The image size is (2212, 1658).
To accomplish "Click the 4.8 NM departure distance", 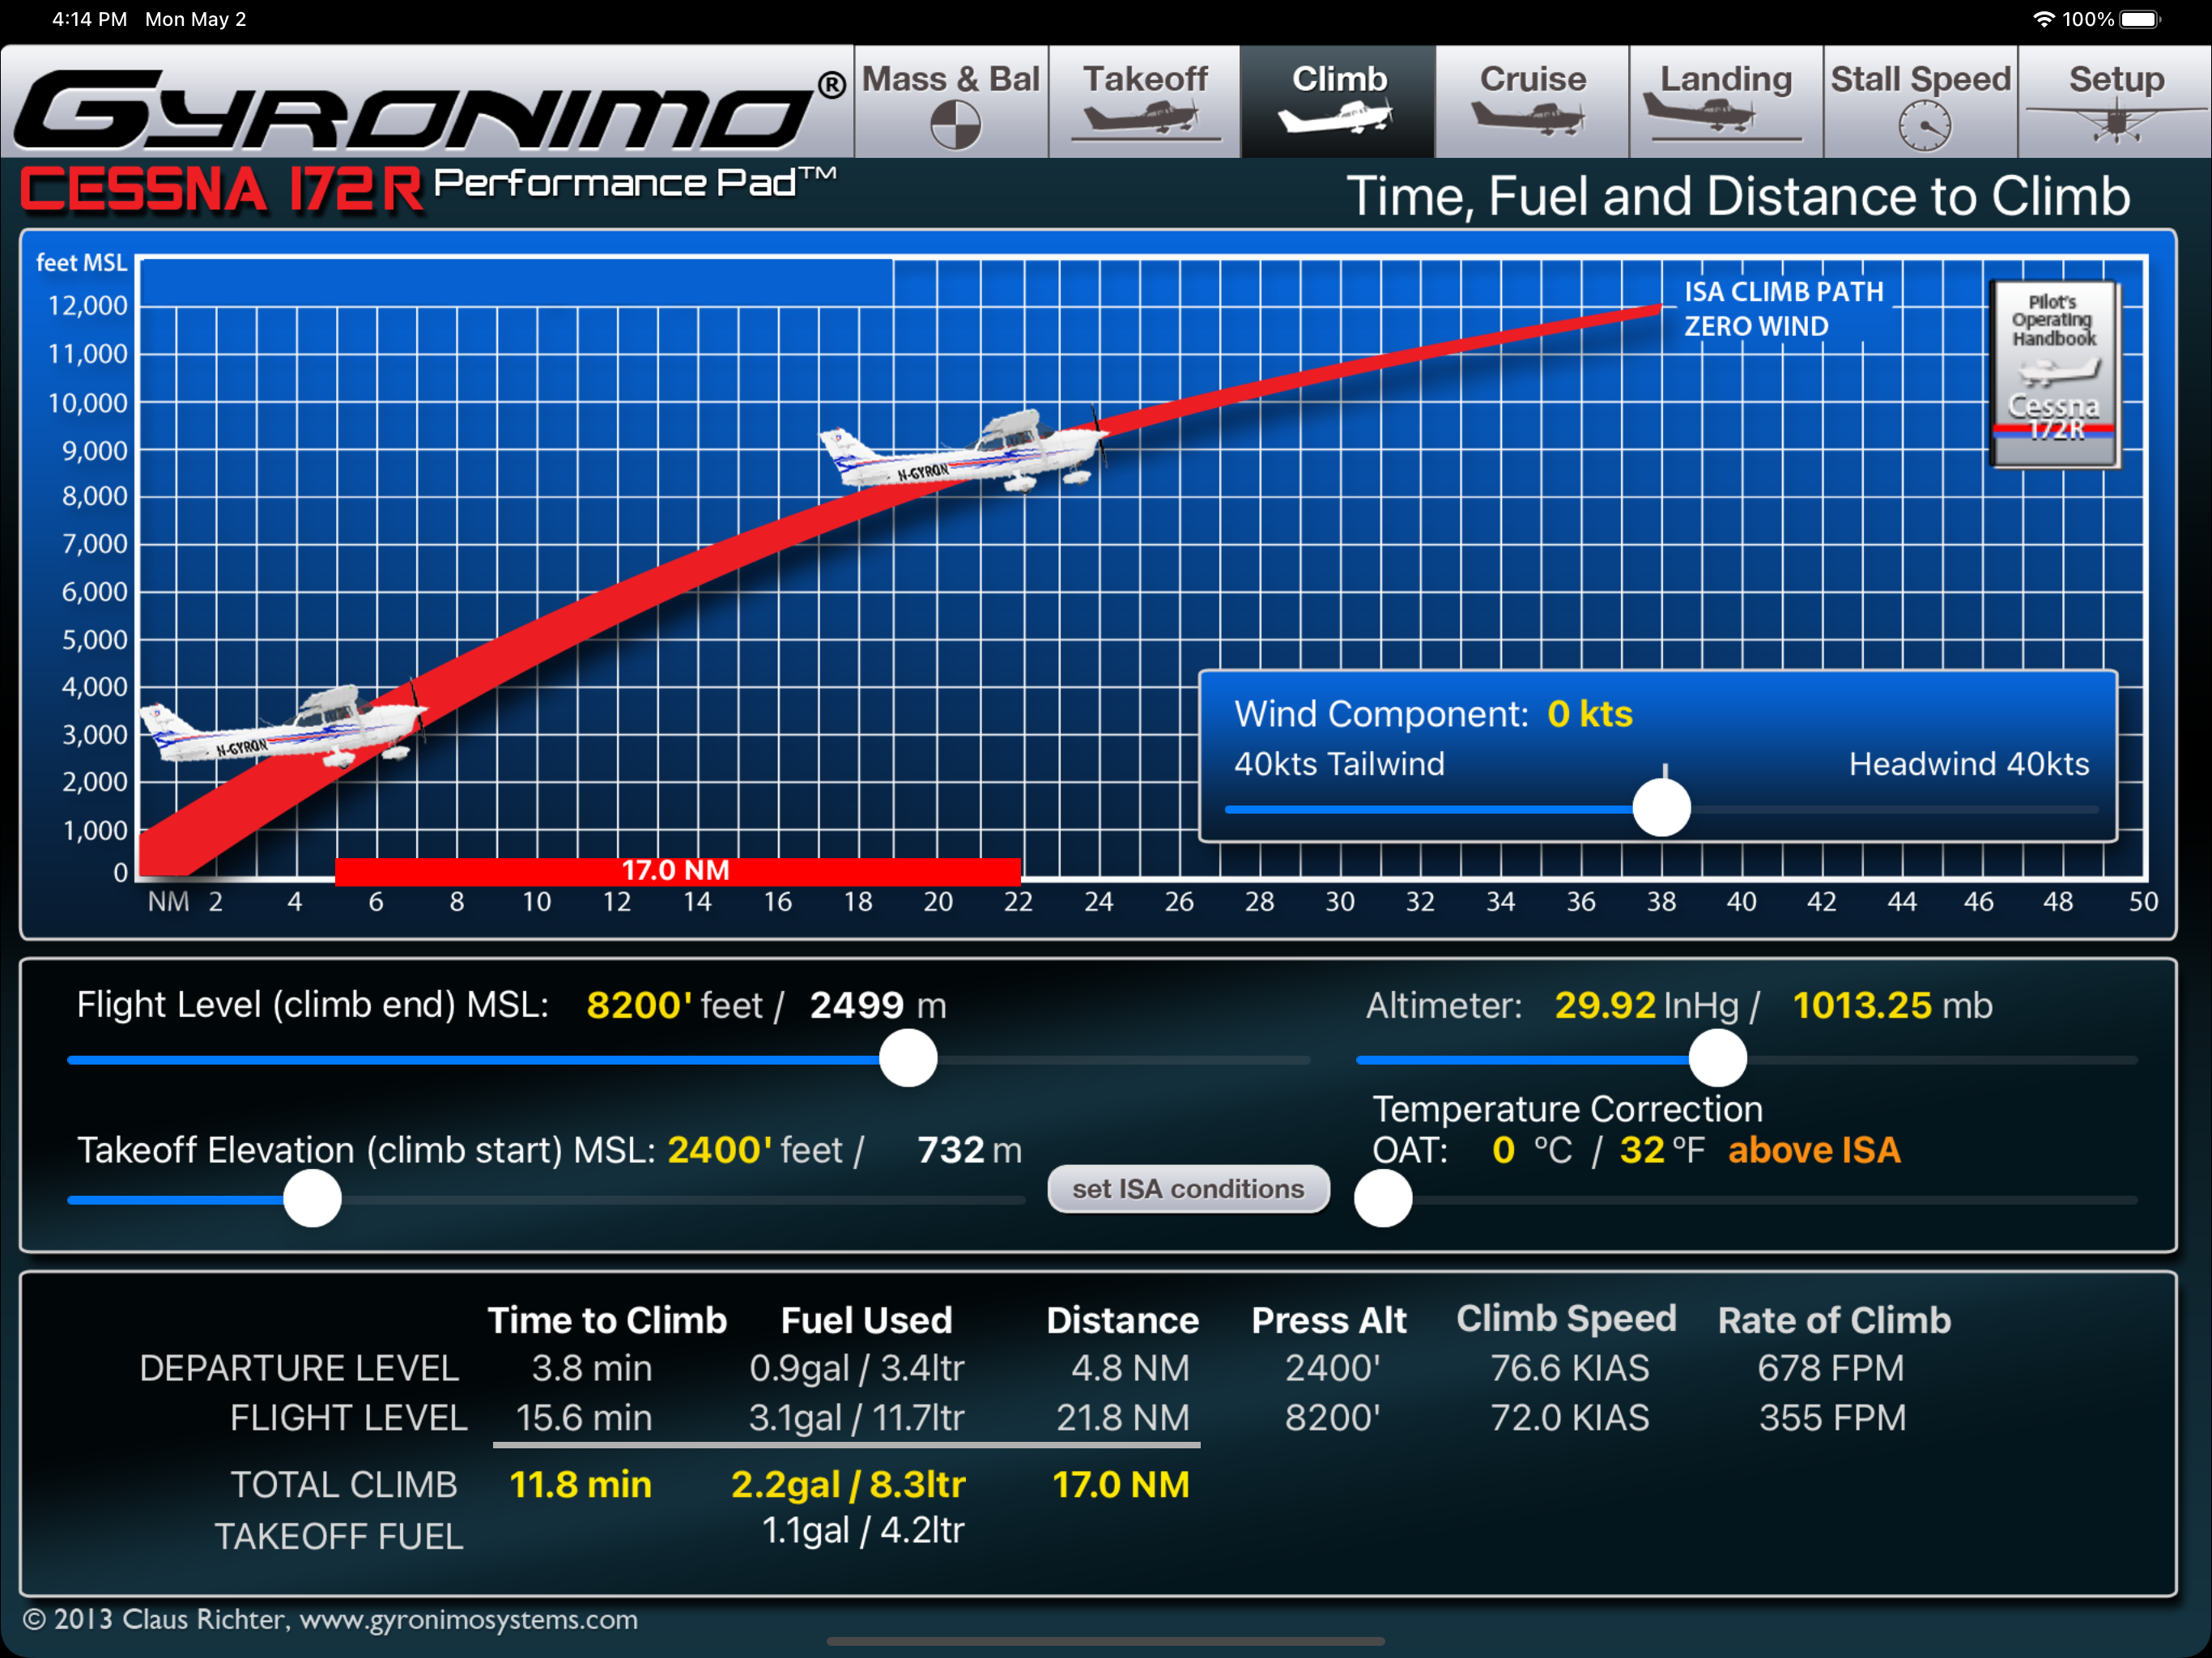I will click(x=1130, y=1367).
